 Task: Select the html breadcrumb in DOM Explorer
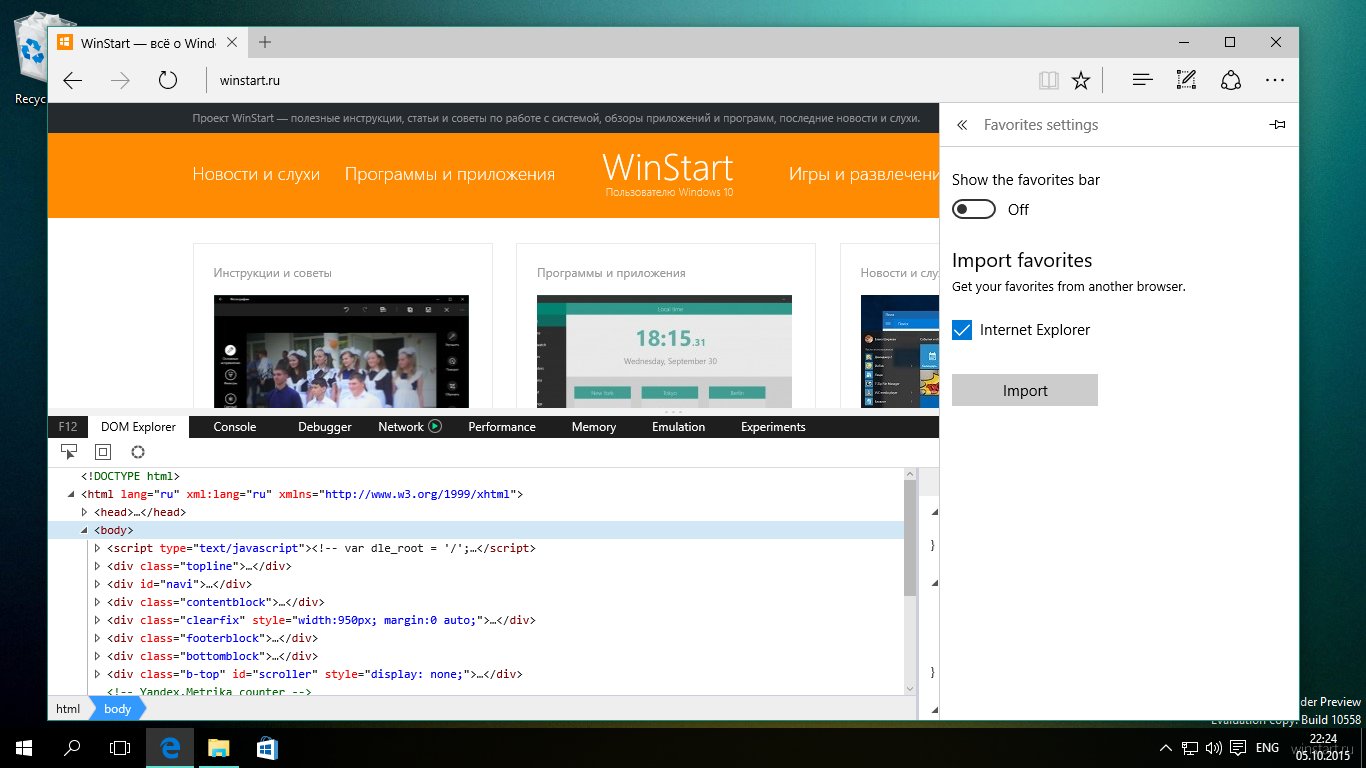tap(68, 709)
